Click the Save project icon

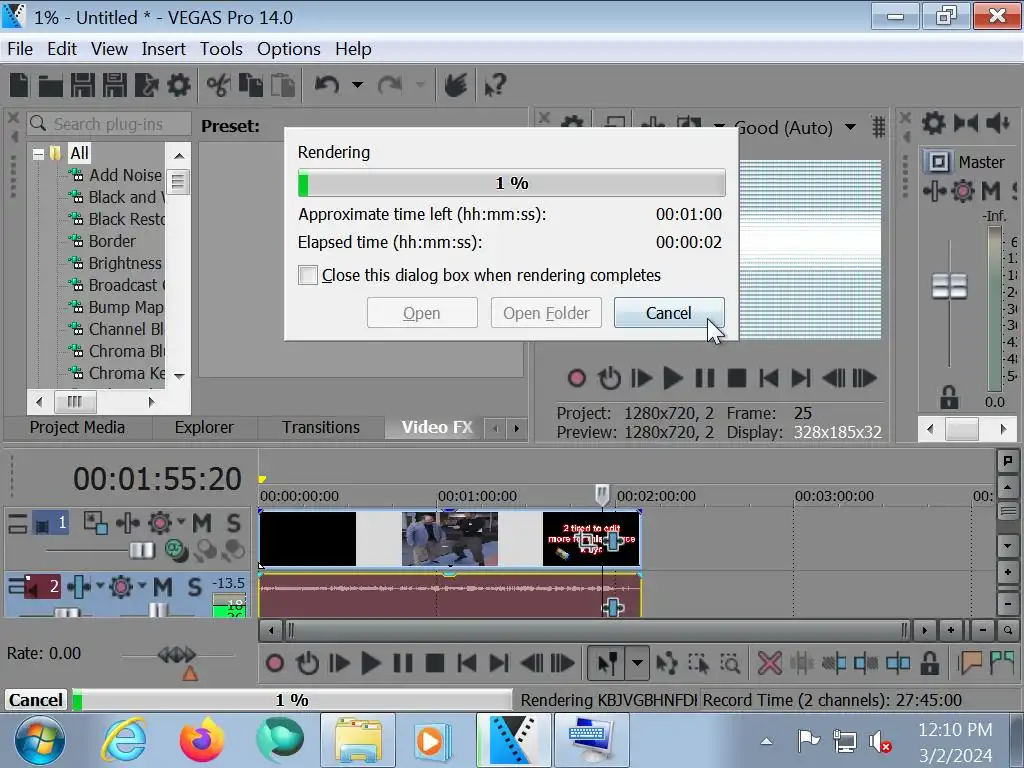83,85
